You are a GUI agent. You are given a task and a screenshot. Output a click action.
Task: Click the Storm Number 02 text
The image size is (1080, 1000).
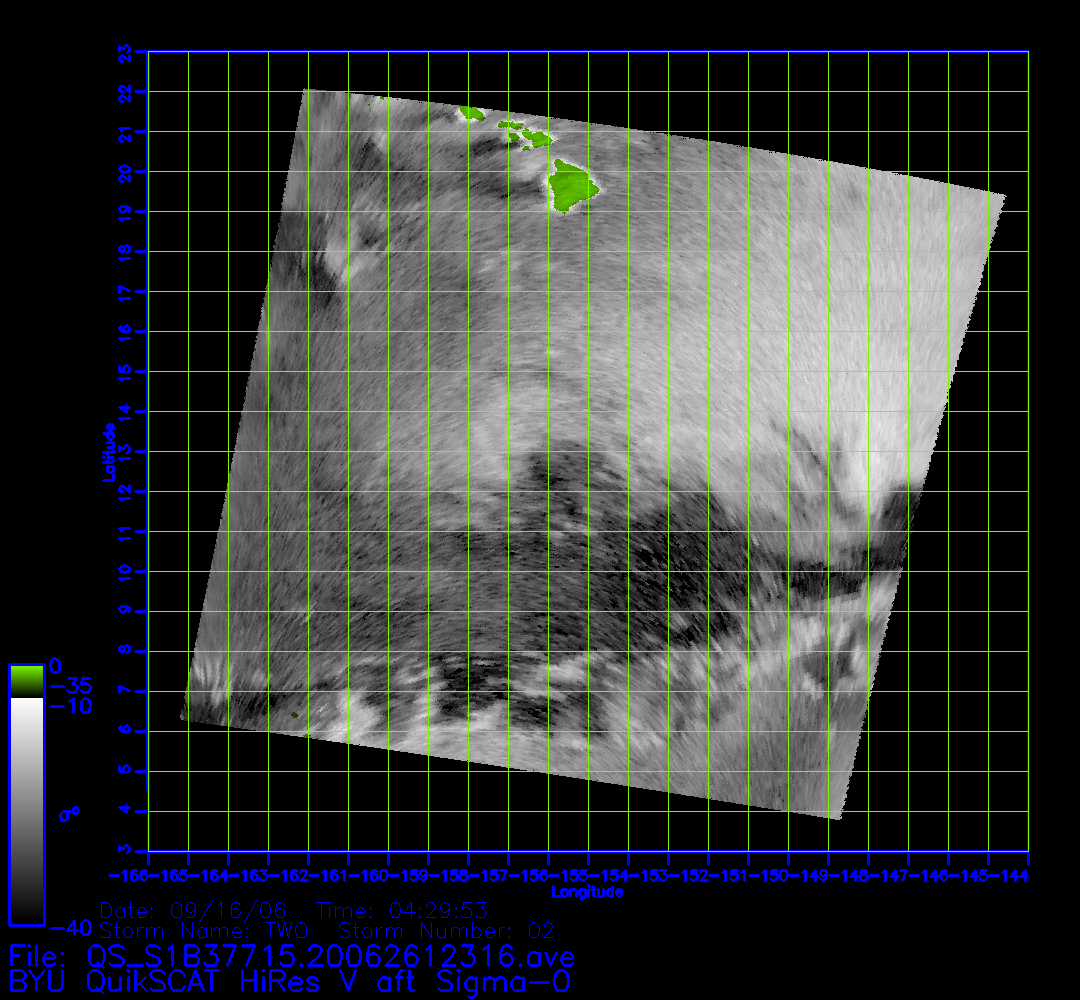pyautogui.click(x=447, y=931)
